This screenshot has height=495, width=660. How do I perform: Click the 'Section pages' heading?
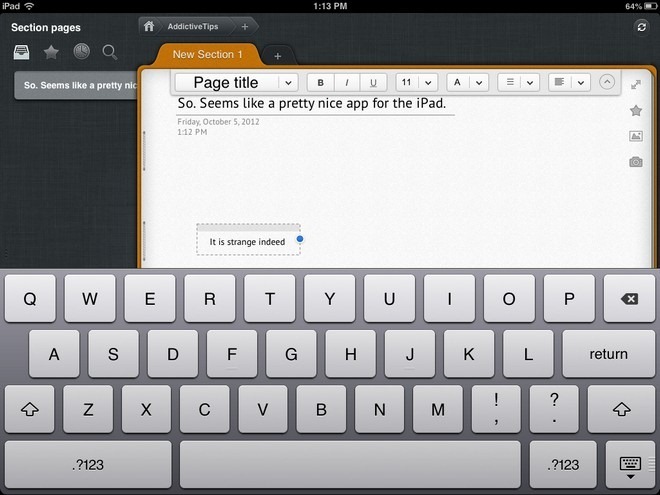click(45, 28)
